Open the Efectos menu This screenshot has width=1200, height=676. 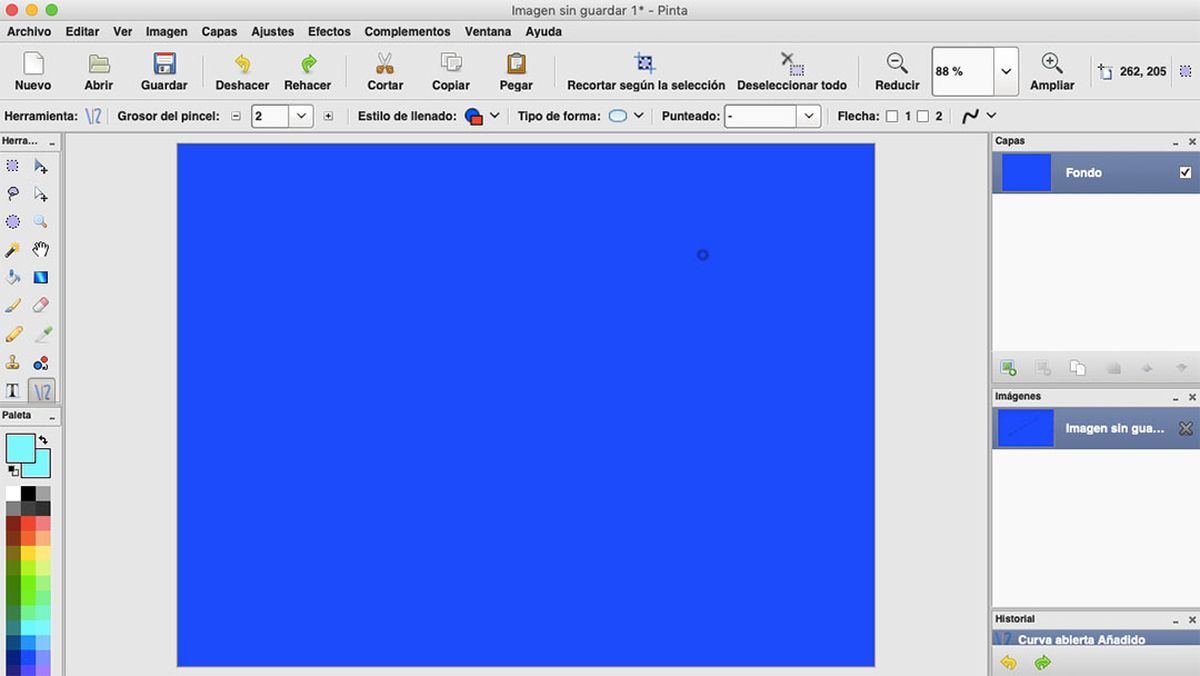click(x=329, y=31)
